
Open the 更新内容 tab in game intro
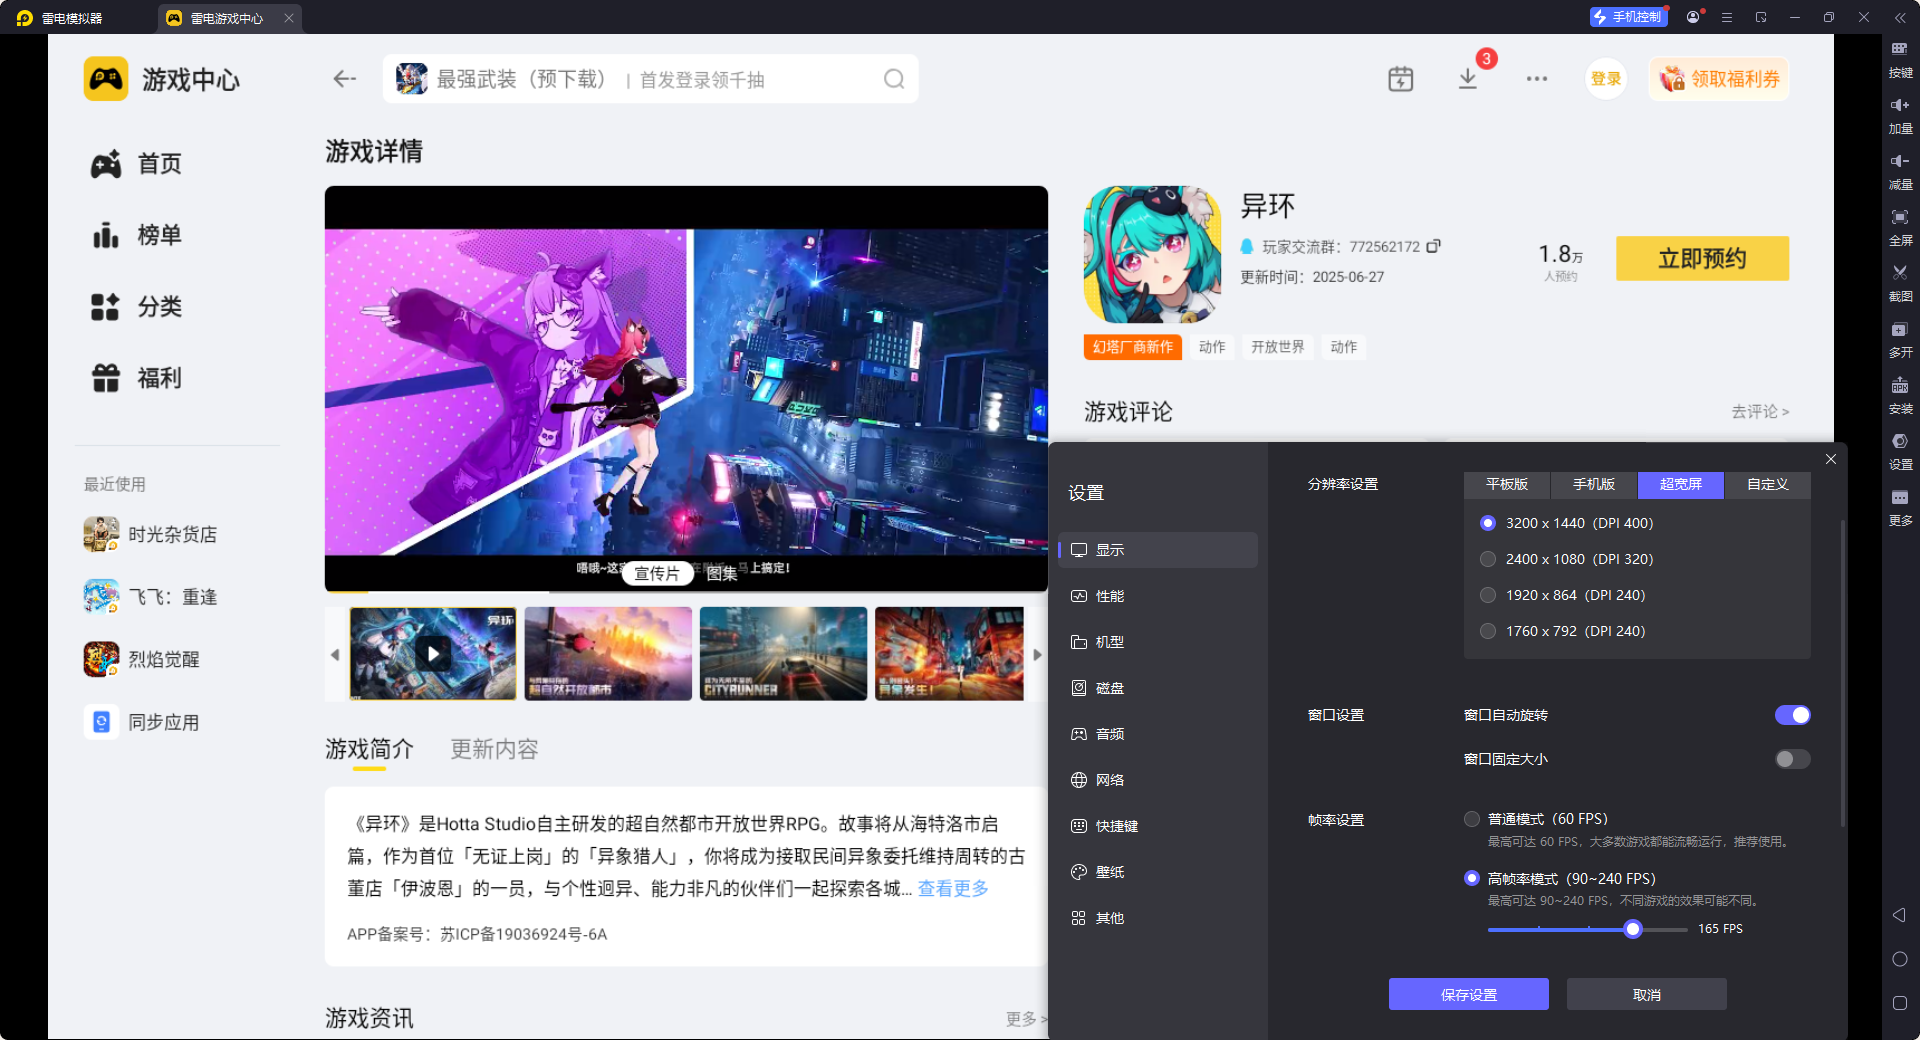click(493, 749)
